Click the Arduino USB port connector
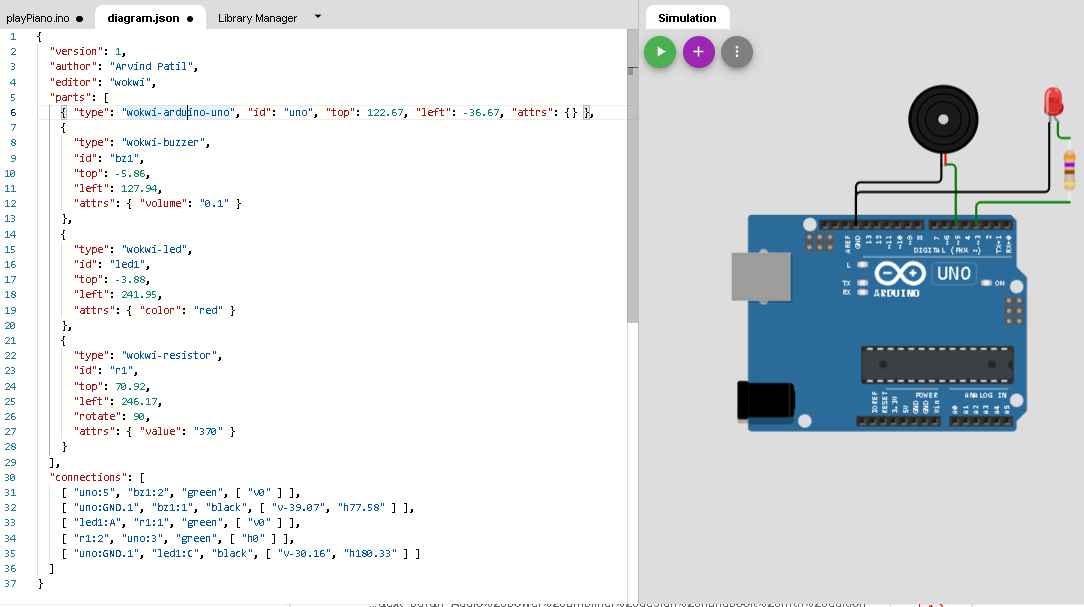 761,277
